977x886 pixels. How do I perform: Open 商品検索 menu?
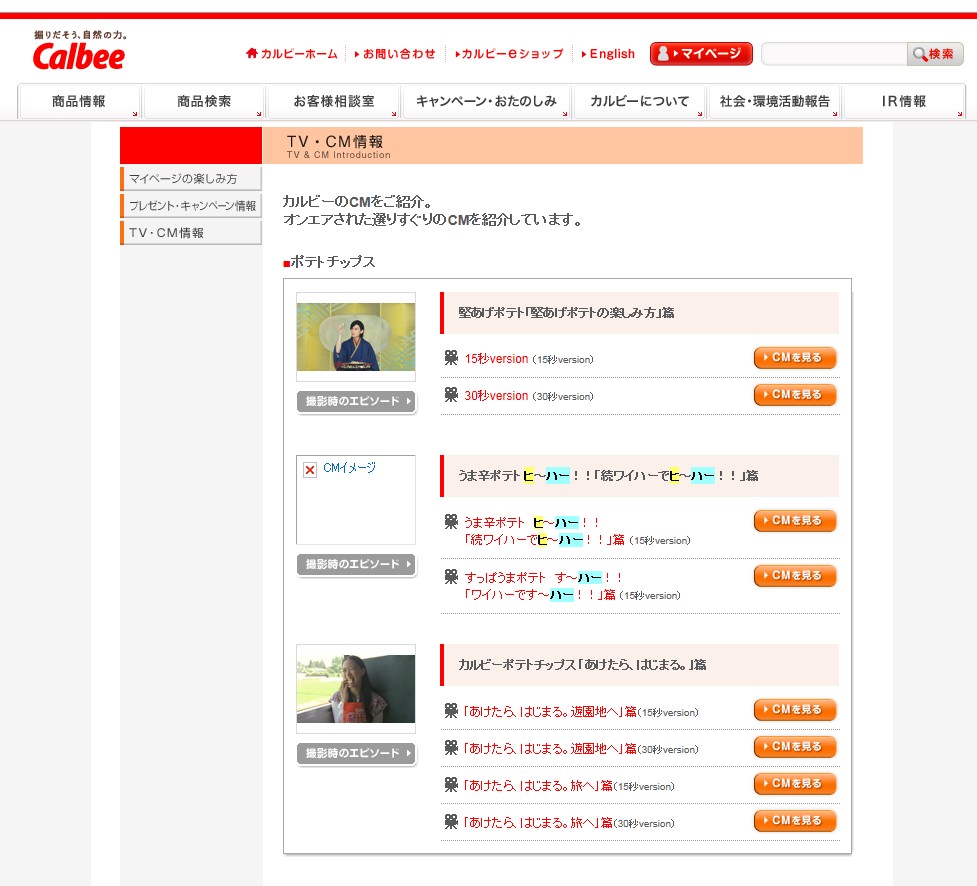point(204,101)
